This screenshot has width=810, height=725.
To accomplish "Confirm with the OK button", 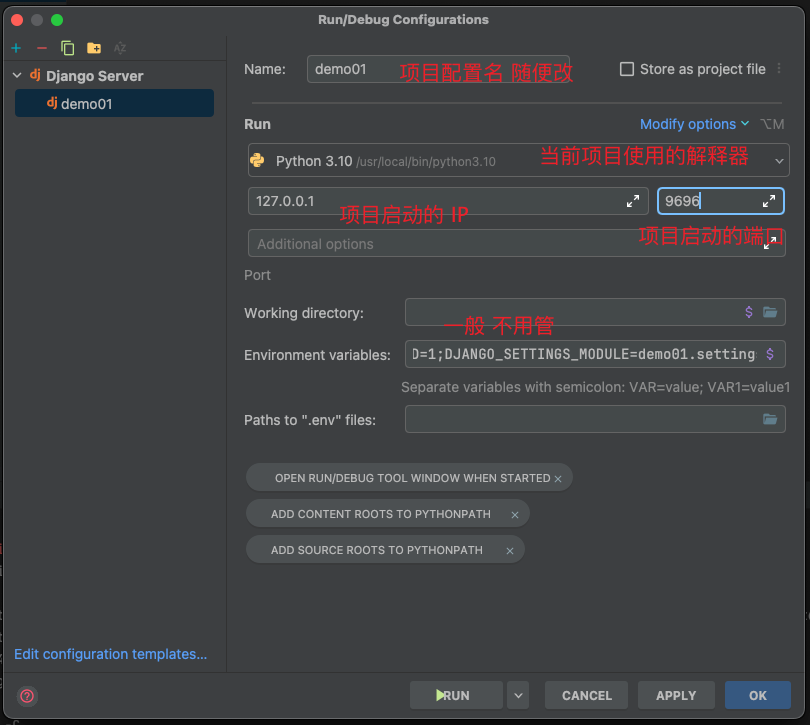I will click(757, 695).
